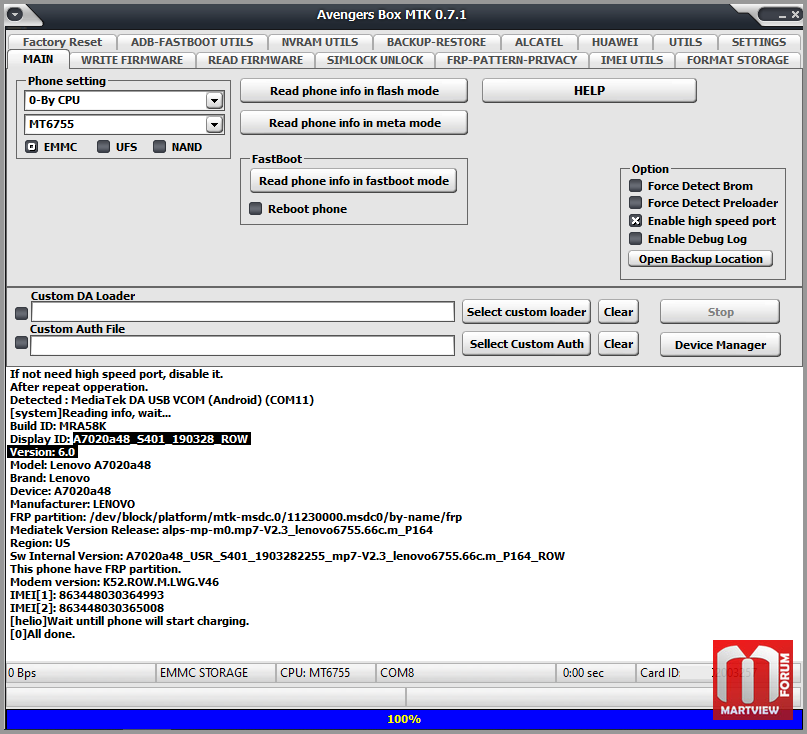Click the [0]All done. log line
This screenshot has height=734, width=807.
click(43, 634)
